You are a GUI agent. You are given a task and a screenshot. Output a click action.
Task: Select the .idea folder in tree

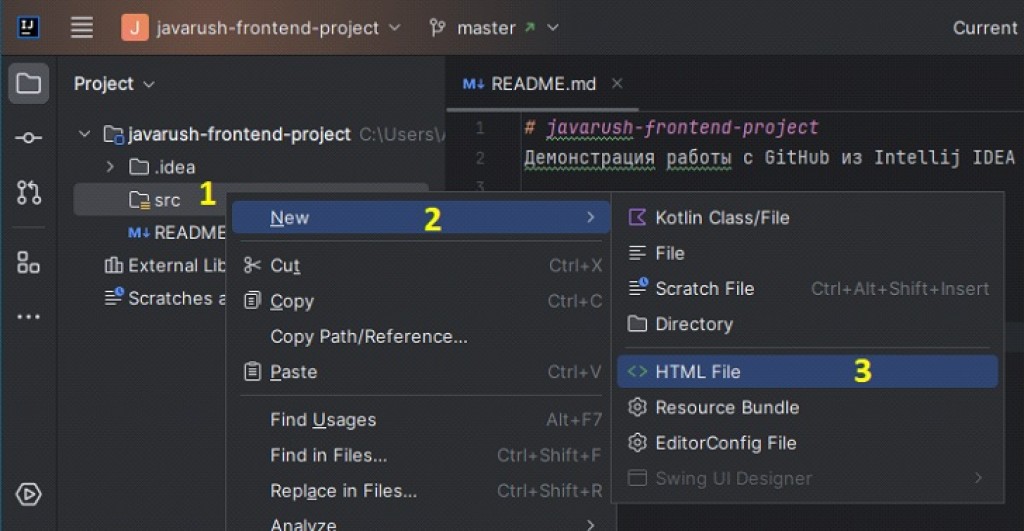(x=163, y=167)
